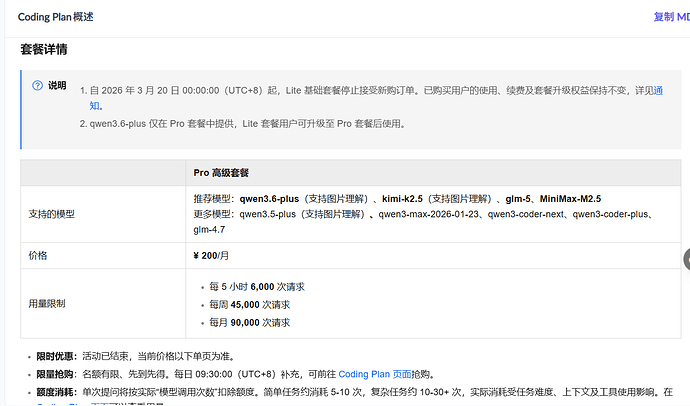690x406 pixels.
Task: Open the Coding Plan 页面 link
Action: point(374,374)
